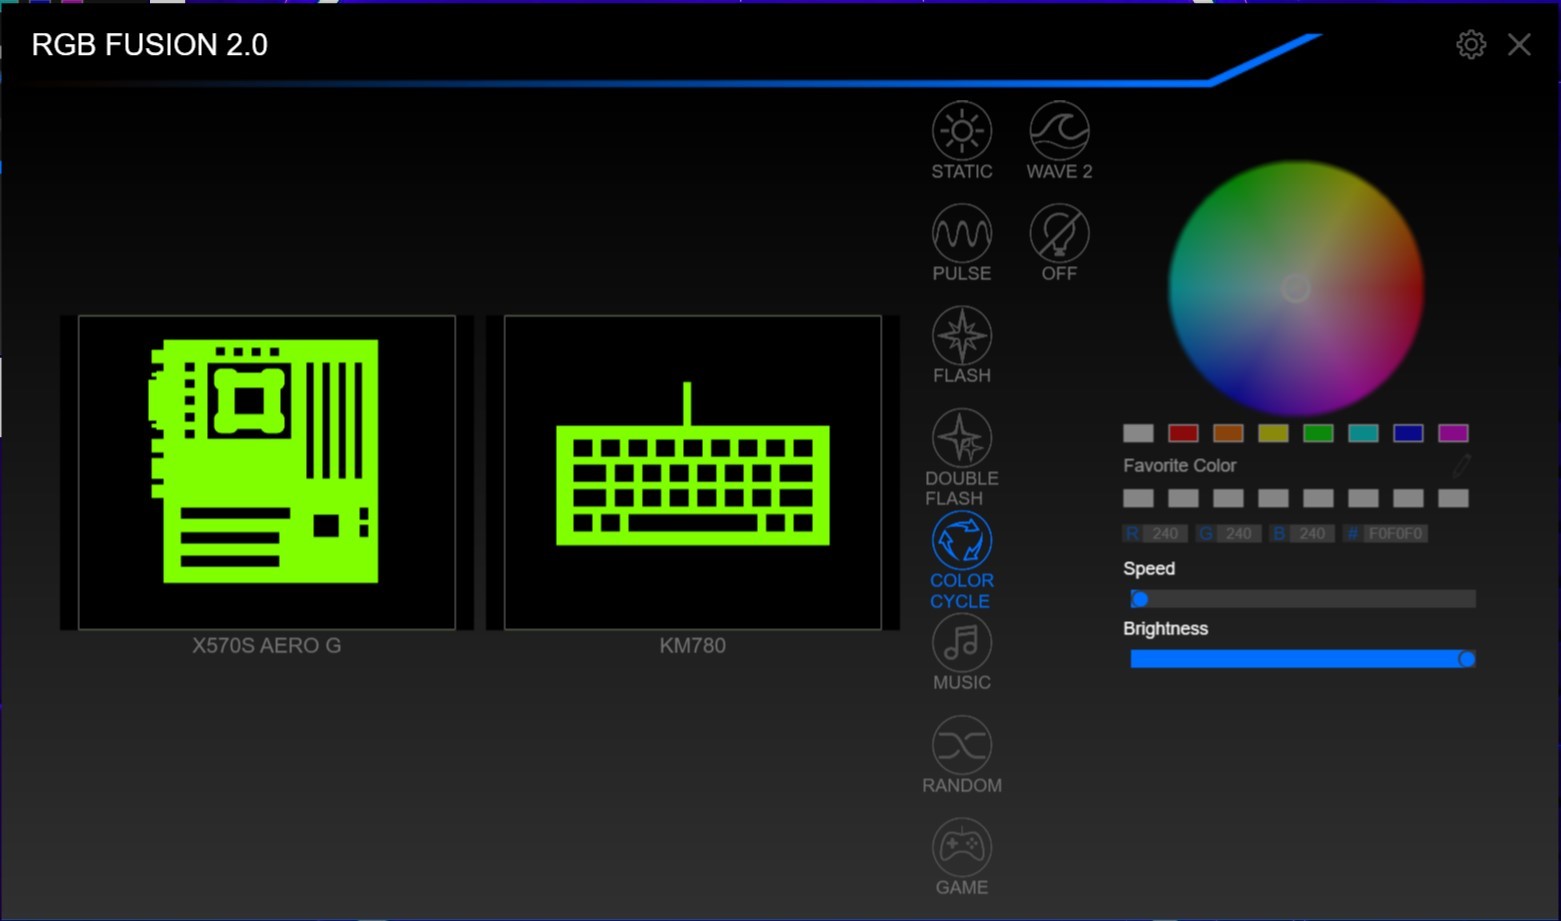Choose the magenta preset color swatch
The height and width of the screenshot is (921, 1561).
point(1453,433)
